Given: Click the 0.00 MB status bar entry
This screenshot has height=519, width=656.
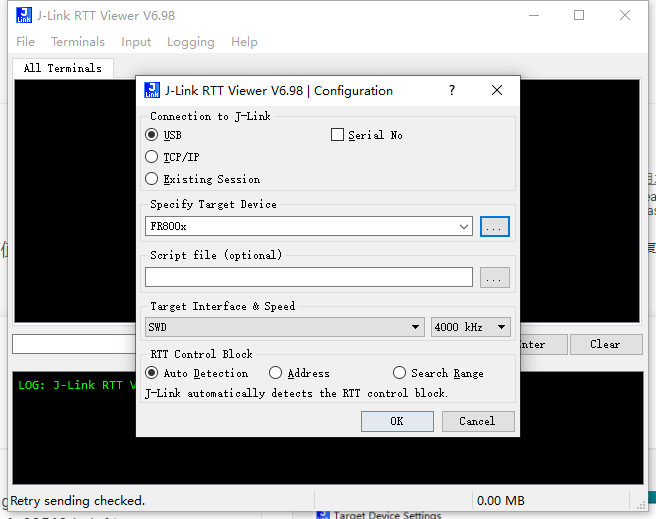Looking at the screenshot, I should coord(501,501).
